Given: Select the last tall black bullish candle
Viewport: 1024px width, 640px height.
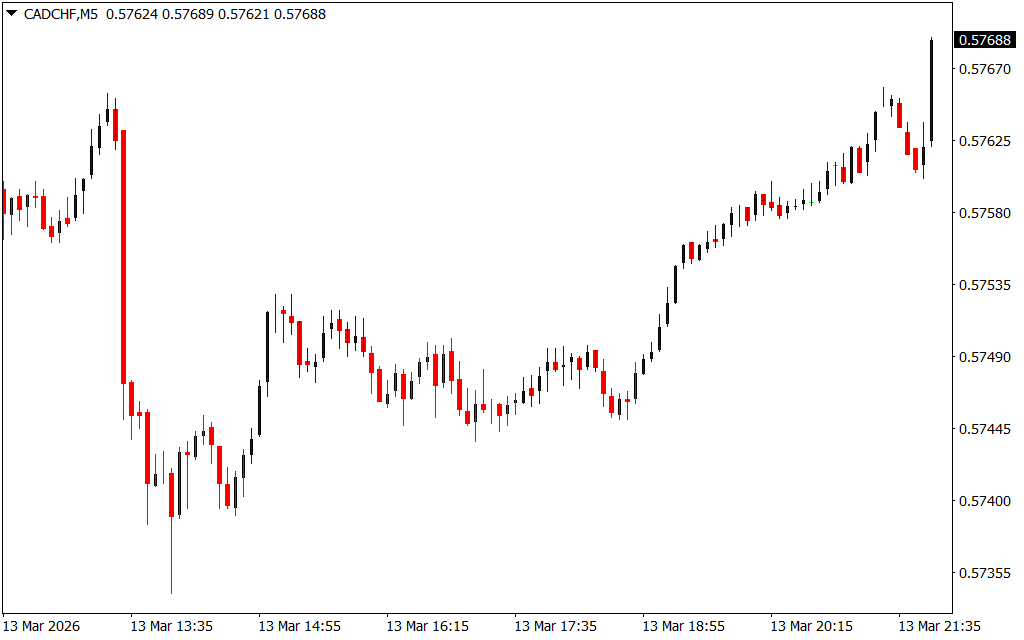Looking at the screenshot, I should tap(931, 90).
